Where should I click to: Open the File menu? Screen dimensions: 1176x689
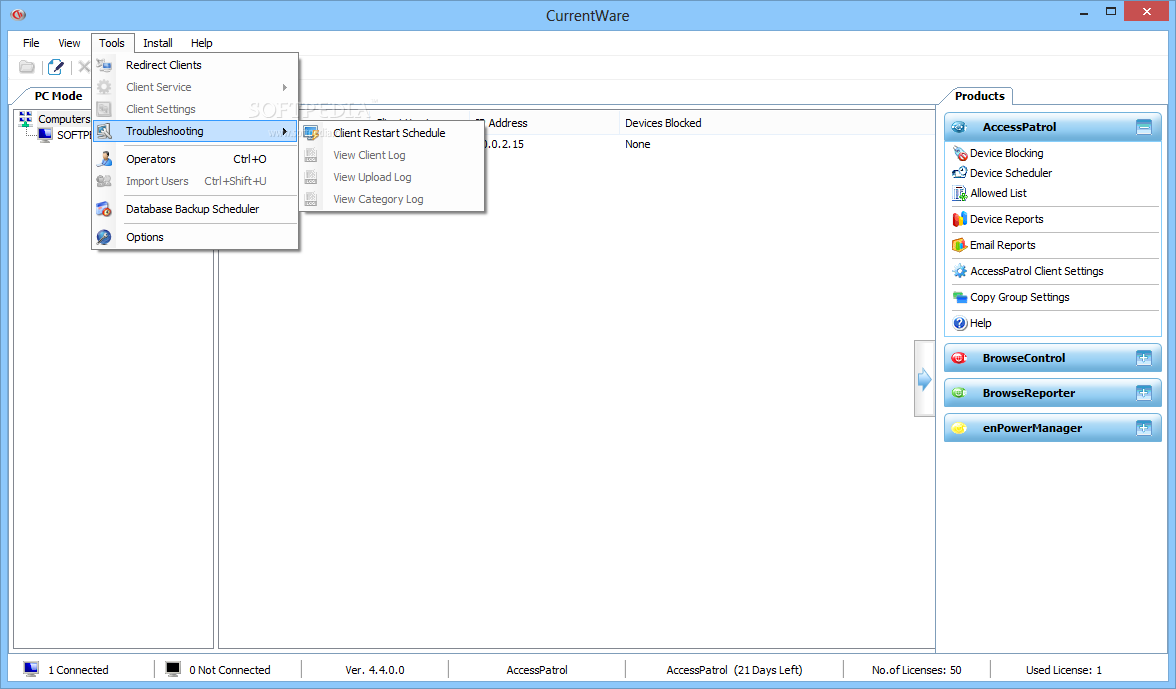click(x=31, y=43)
